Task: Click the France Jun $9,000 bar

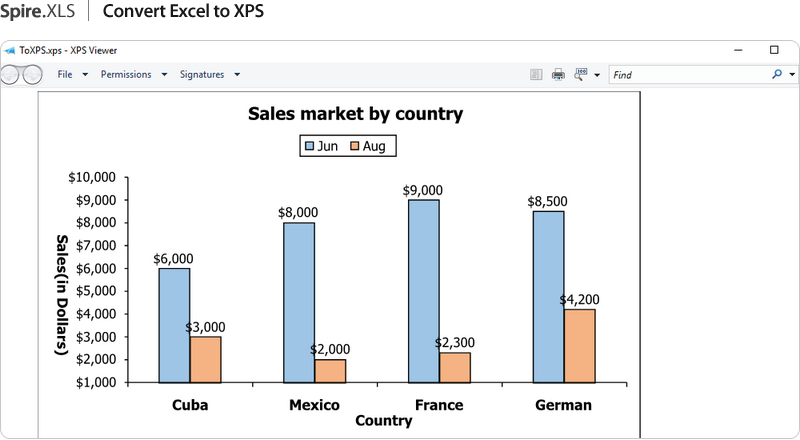Action: pos(424,290)
